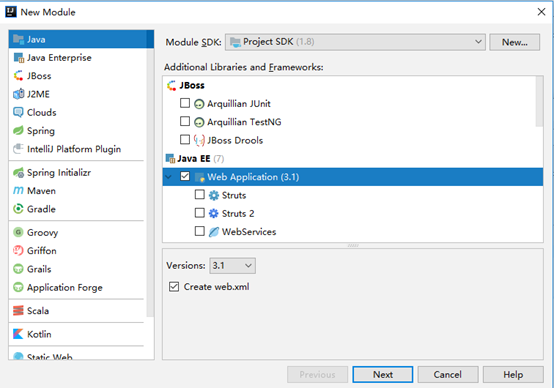Image resolution: width=554 pixels, height=388 pixels.
Task: Click the Struts 2 gear icon
Action: (x=214, y=213)
